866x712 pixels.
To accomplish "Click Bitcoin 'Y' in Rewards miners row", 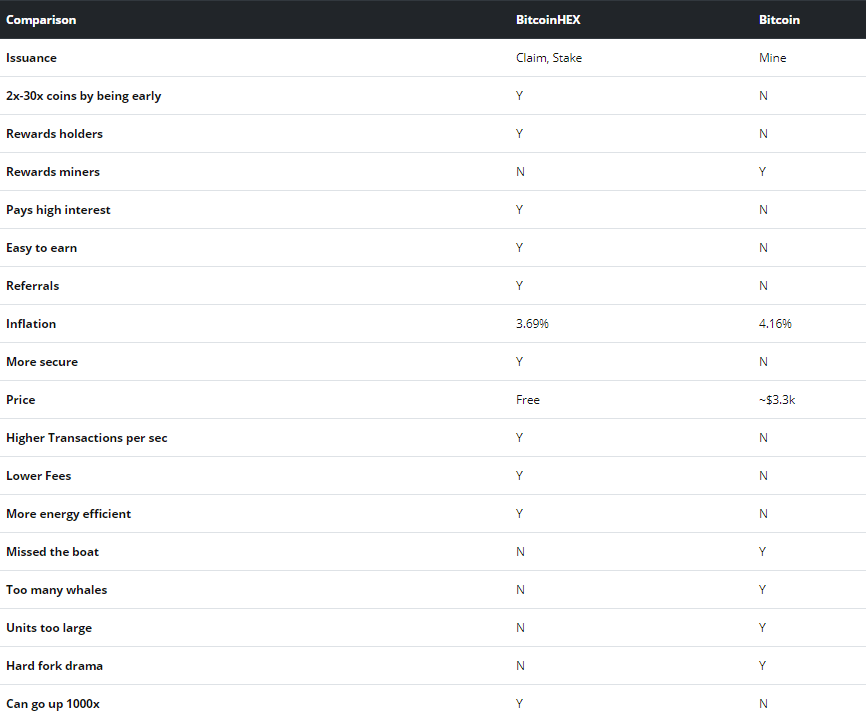I will [x=762, y=172].
